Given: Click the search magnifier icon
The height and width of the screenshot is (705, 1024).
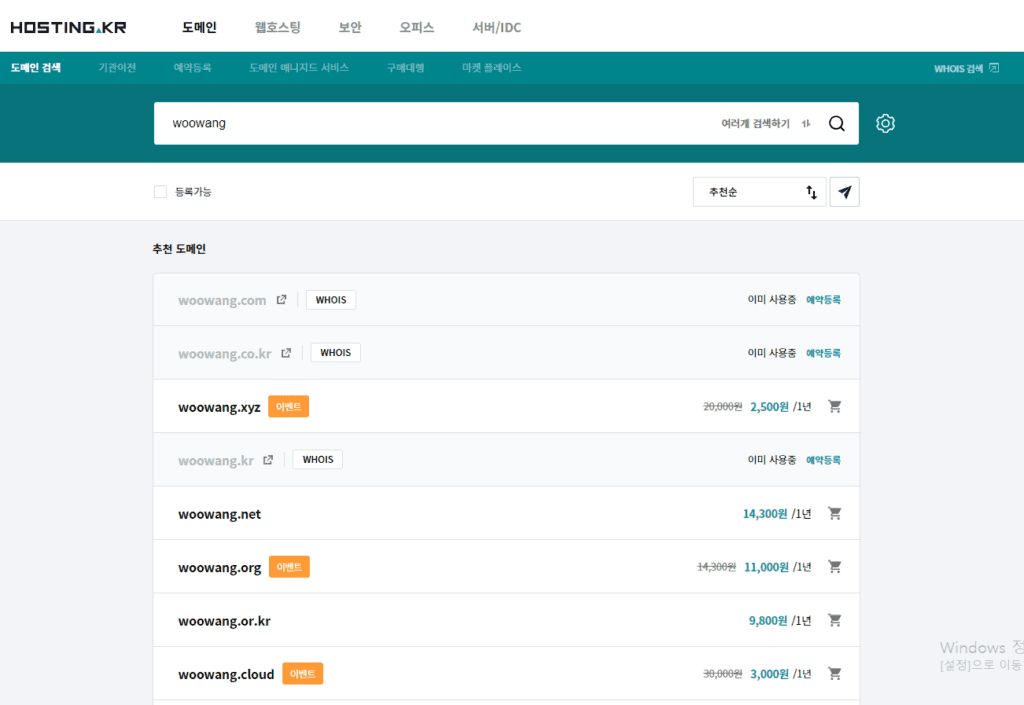Looking at the screenshot, I should (837, 124).
